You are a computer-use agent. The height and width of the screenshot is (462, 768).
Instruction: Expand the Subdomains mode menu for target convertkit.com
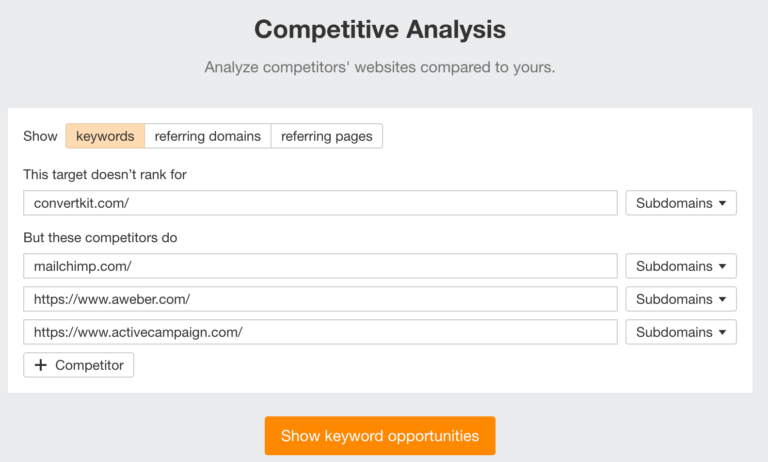pos(680,203)
